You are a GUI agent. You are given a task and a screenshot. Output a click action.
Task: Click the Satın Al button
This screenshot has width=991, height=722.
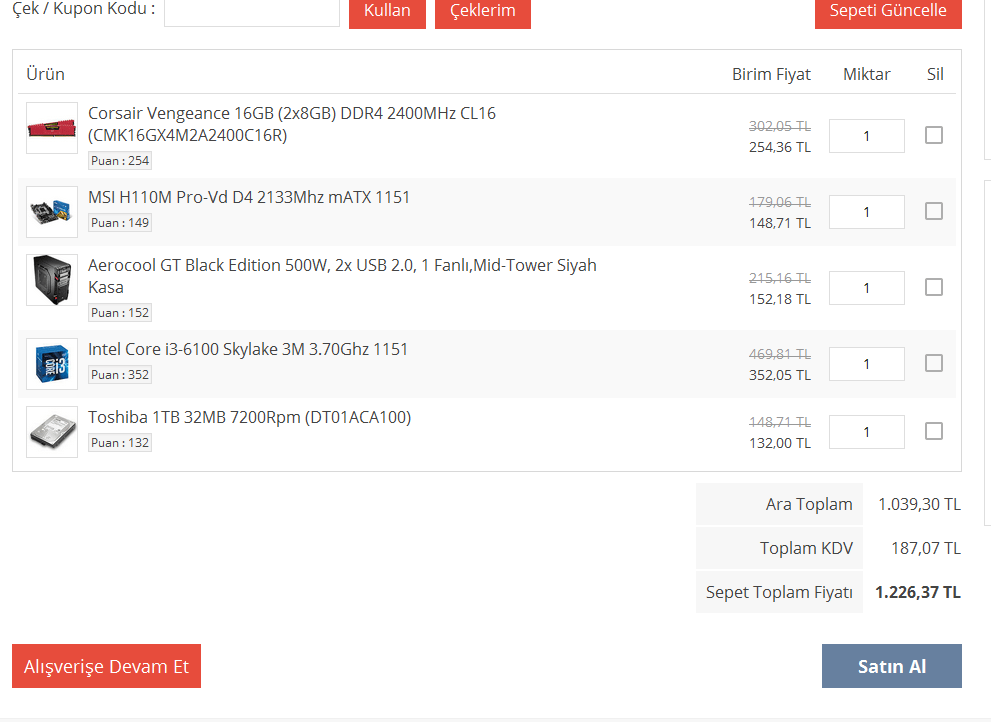tap(892, 666)
